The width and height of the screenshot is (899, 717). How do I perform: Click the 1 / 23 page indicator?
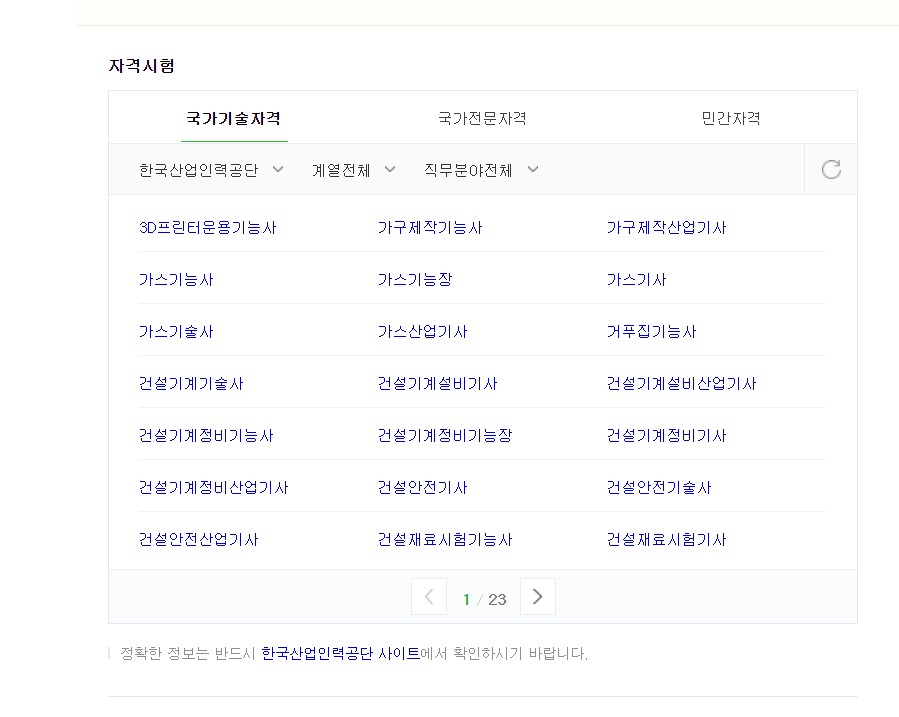coord(484,600)
